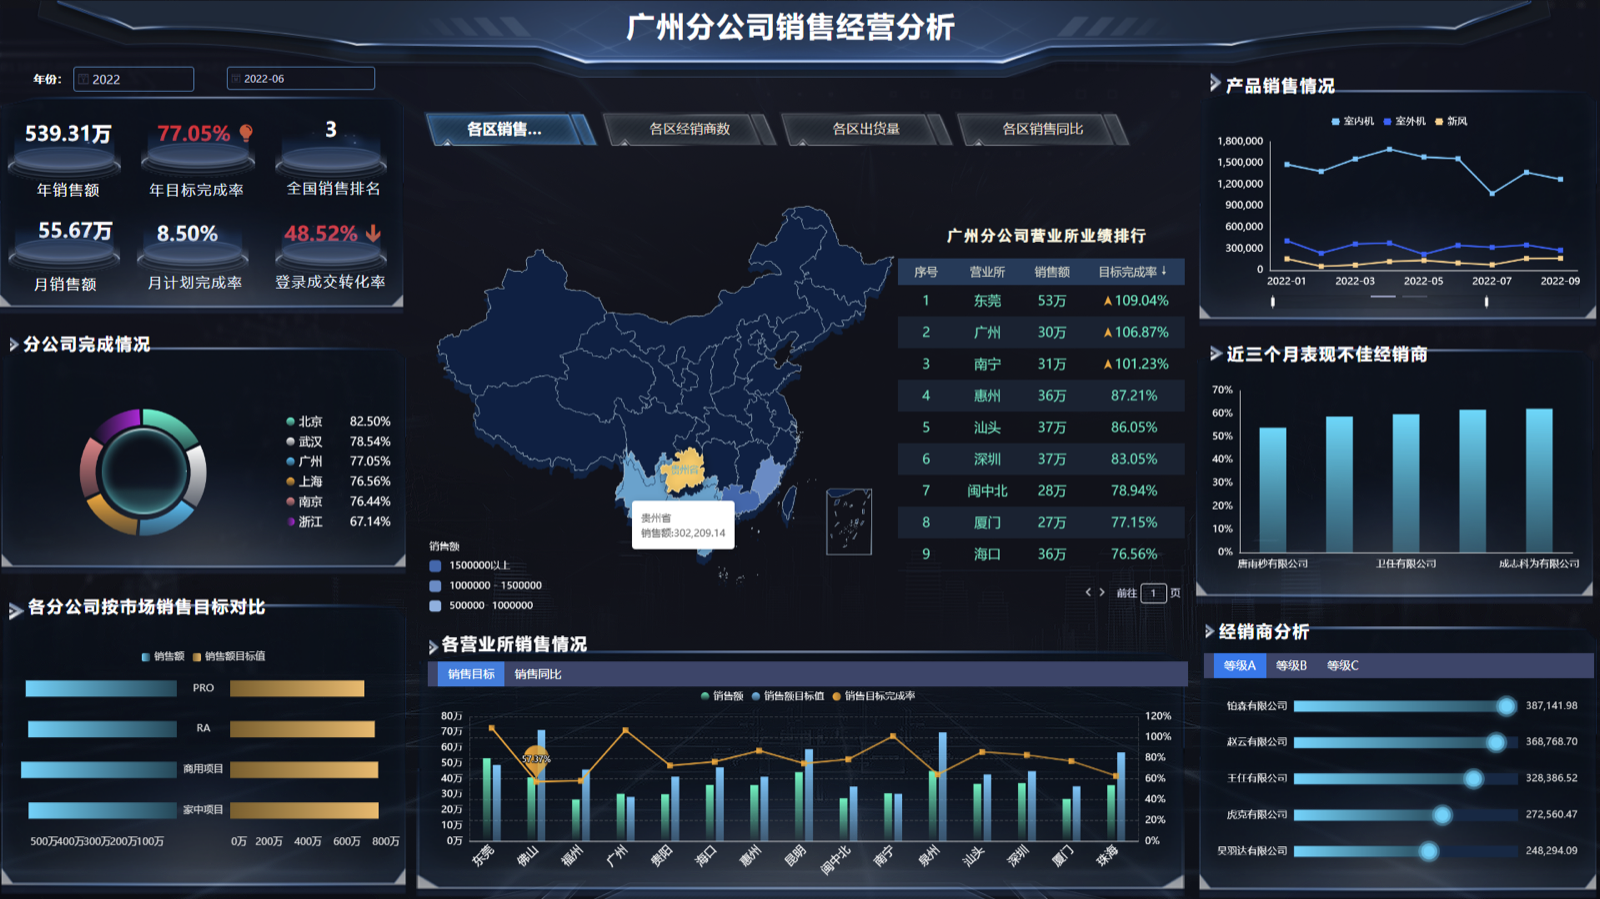Click 闽中北 in the ranking table

(x=987, y=491)
